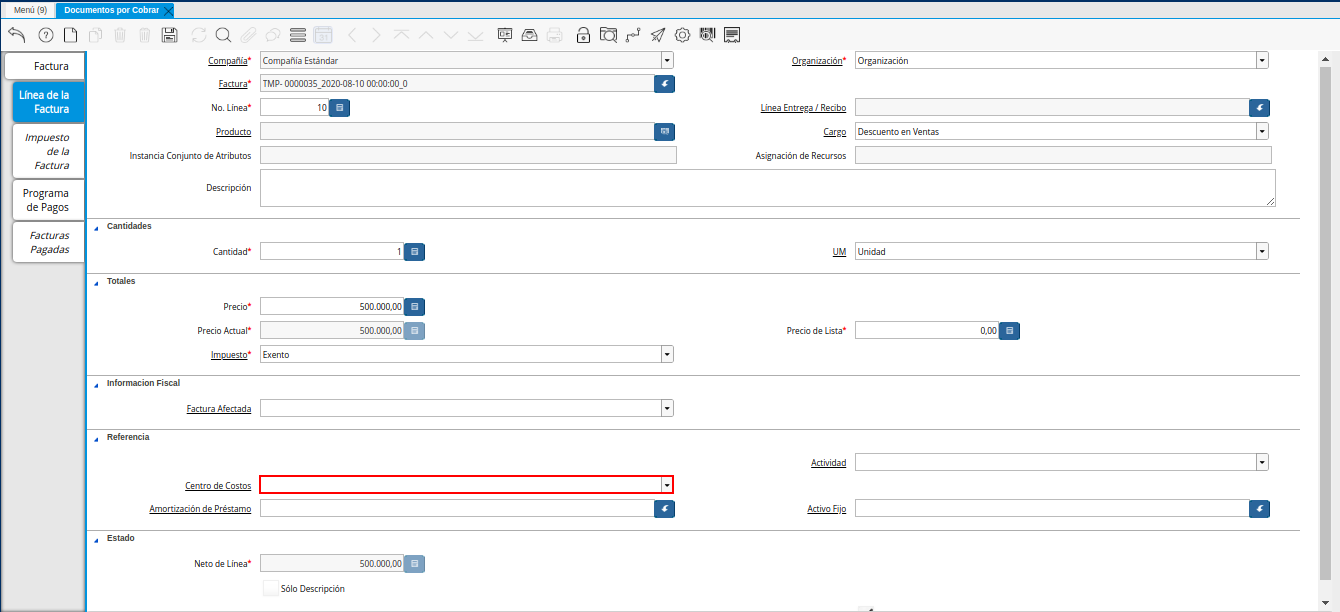Click the refresh arrows toolbar icon
This screenshot has height=612, width=1340.
198,35
